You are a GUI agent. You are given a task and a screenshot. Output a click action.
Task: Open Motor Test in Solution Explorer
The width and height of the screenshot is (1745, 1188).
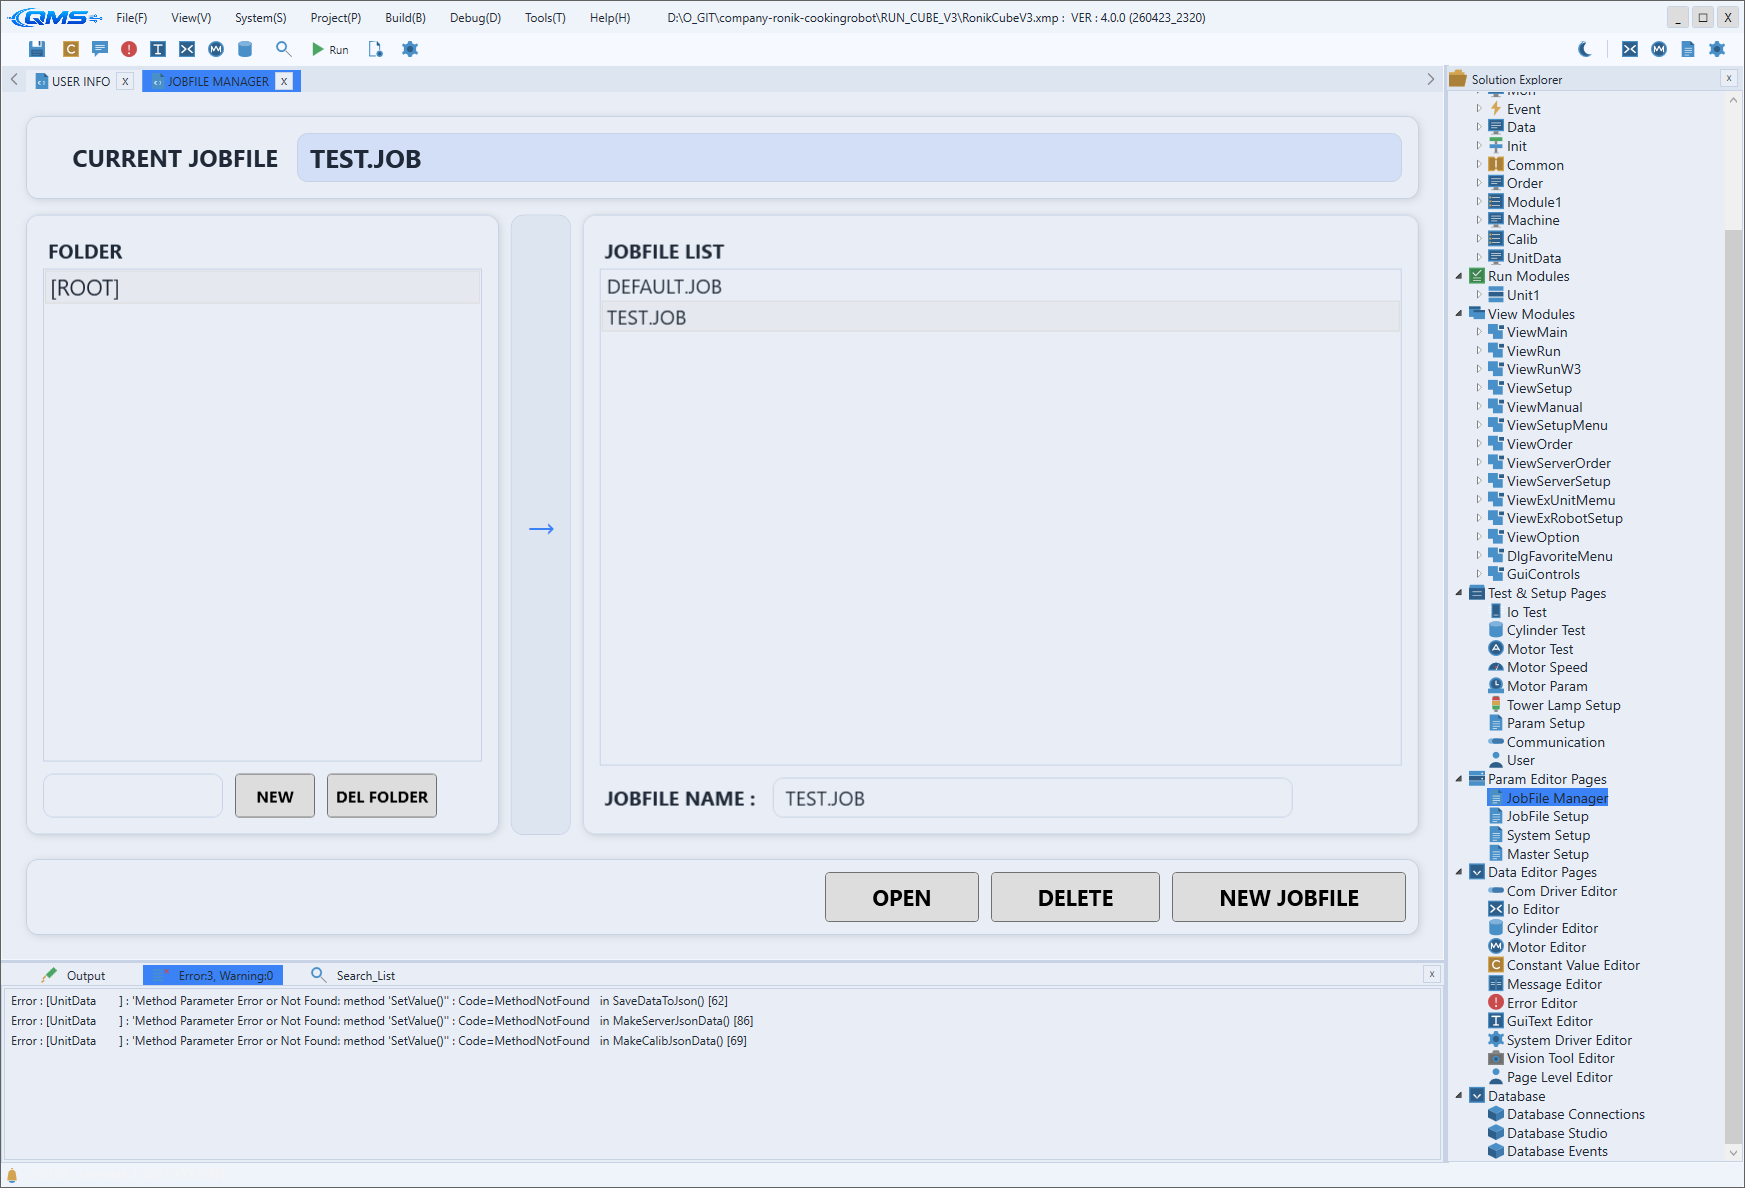[x=1539, y=649]
